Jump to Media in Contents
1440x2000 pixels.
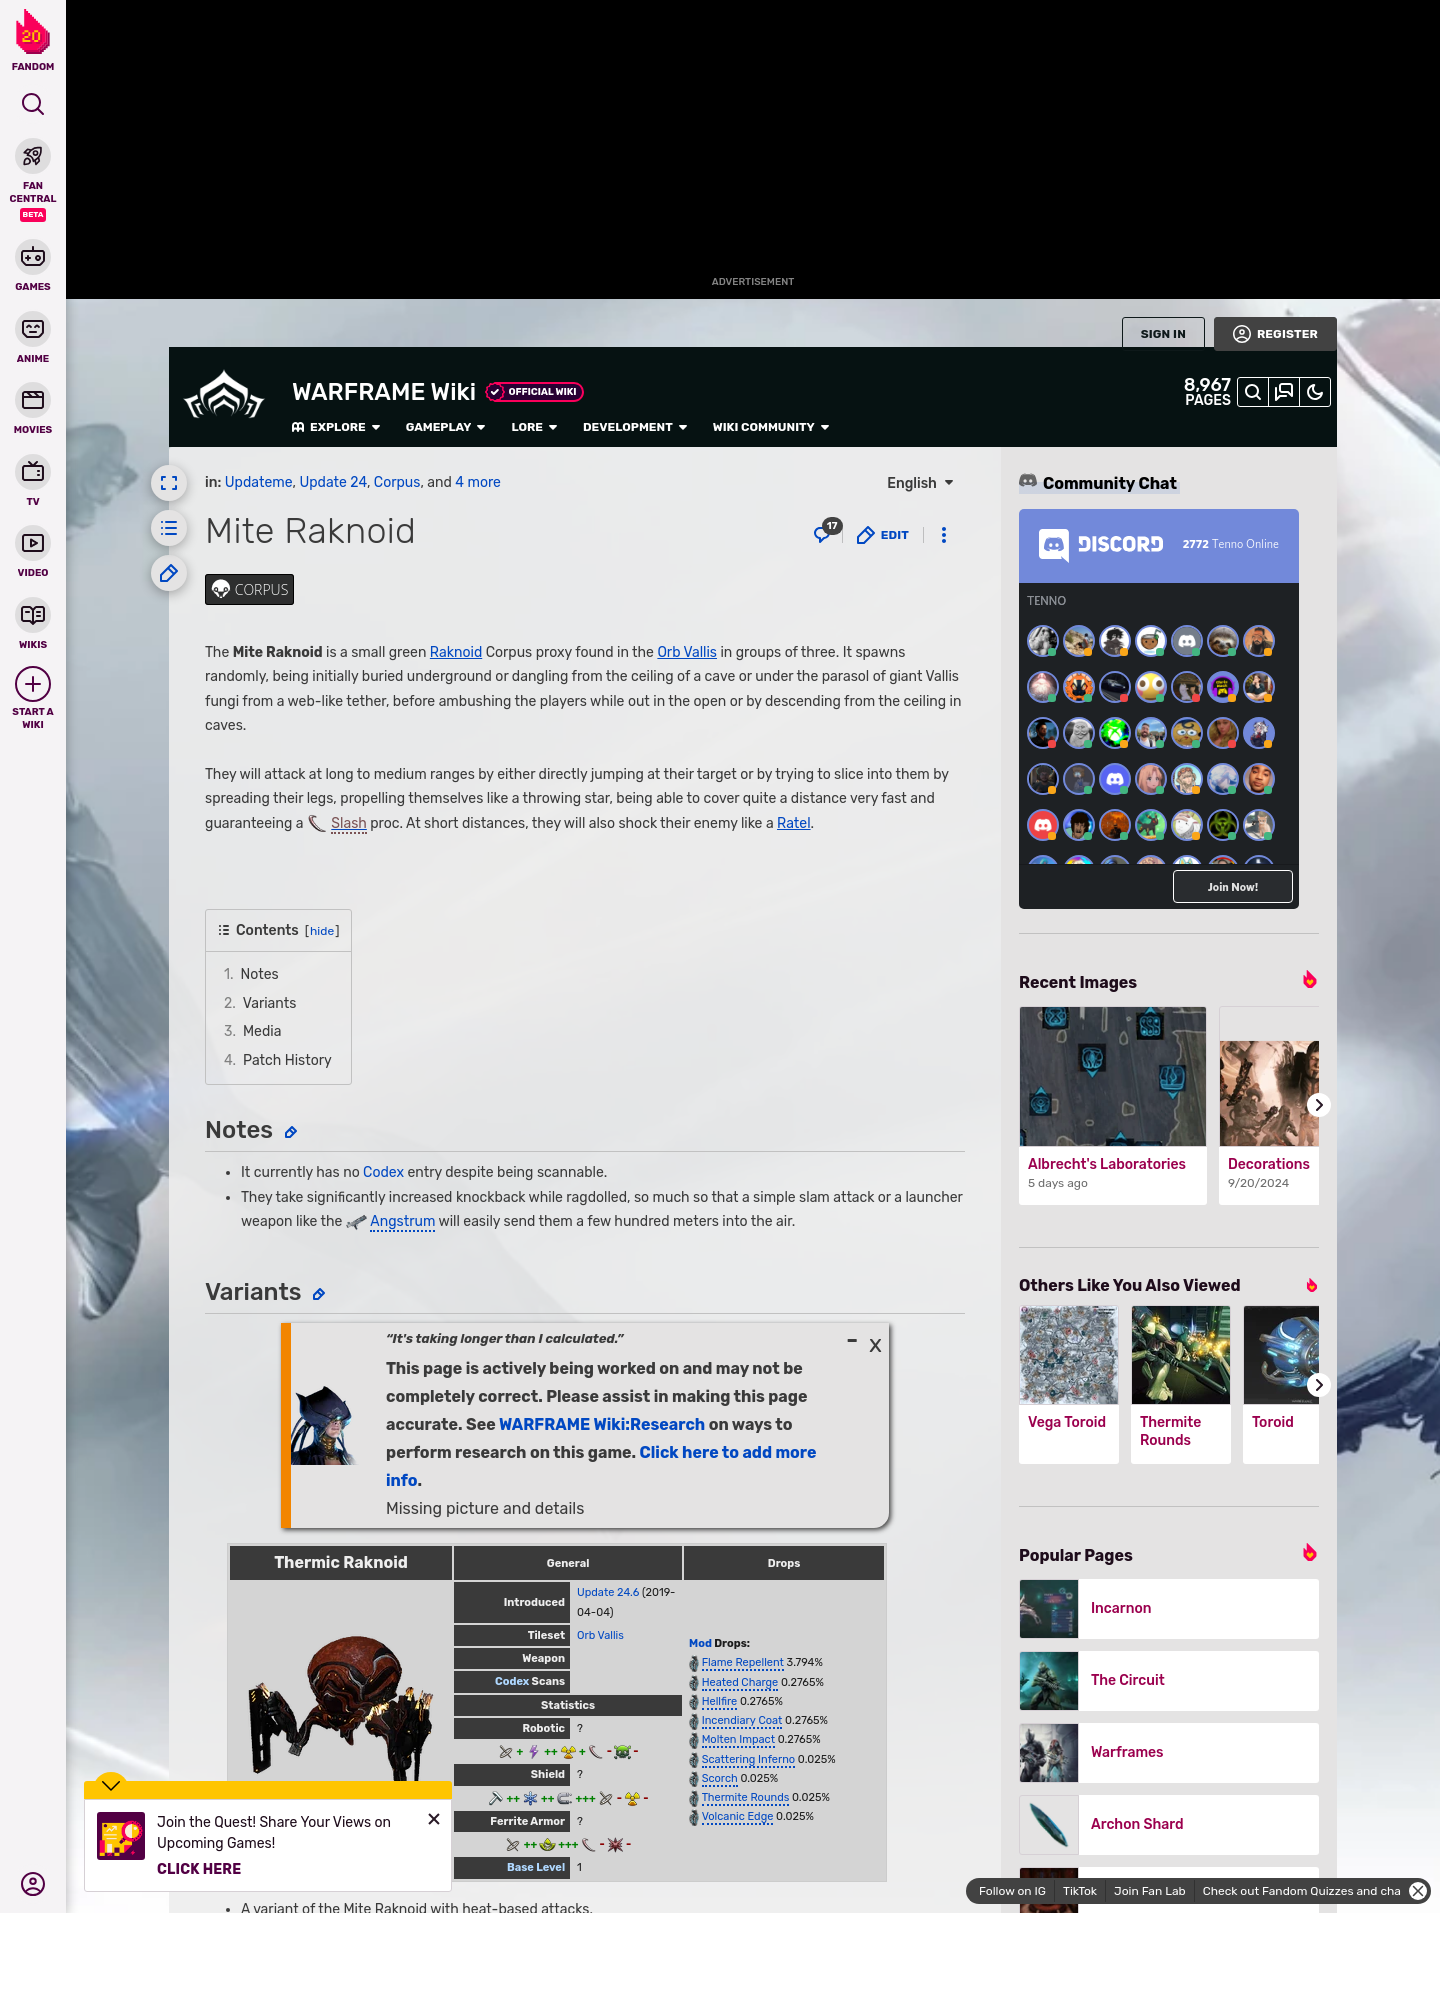[x=262, y=1031]
